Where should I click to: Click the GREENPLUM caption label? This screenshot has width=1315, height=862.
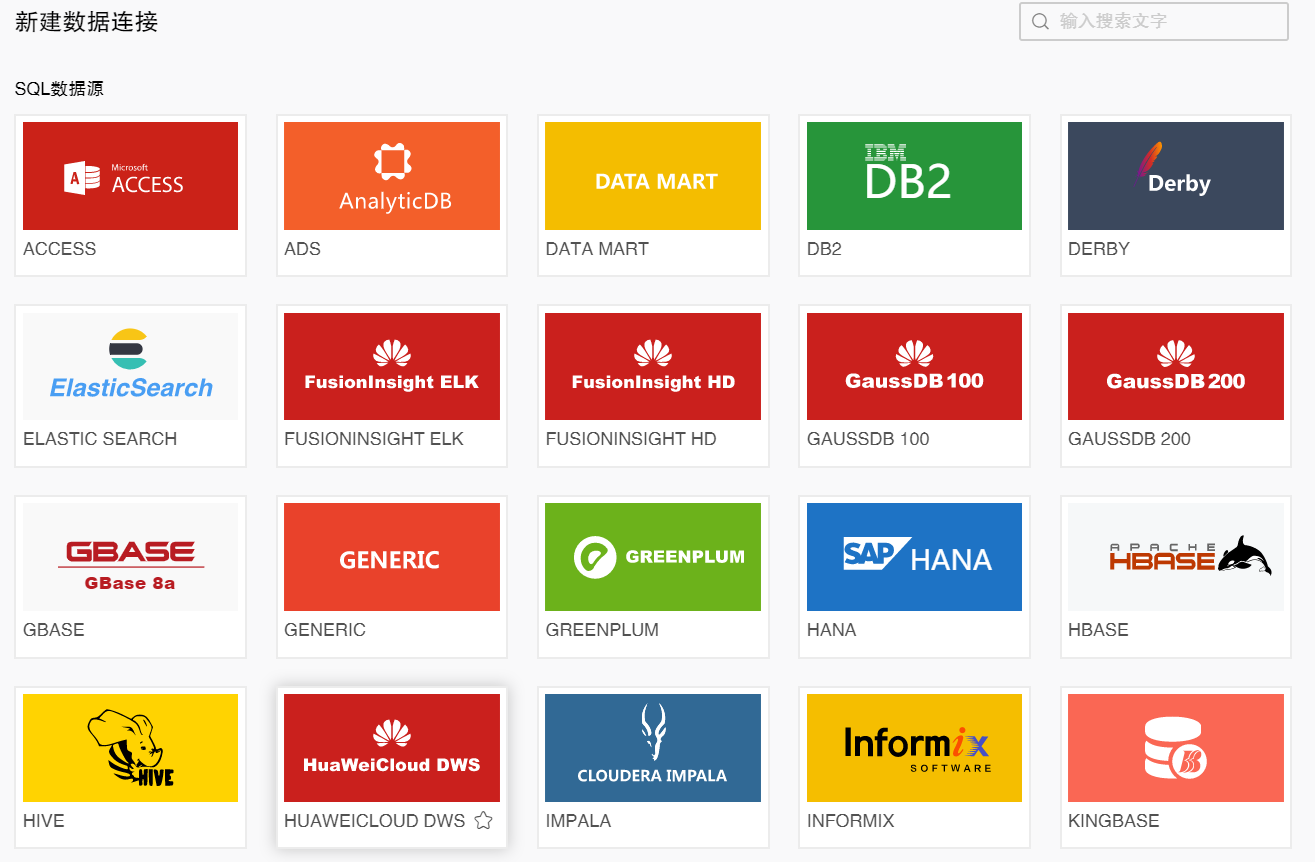point(602,630)
